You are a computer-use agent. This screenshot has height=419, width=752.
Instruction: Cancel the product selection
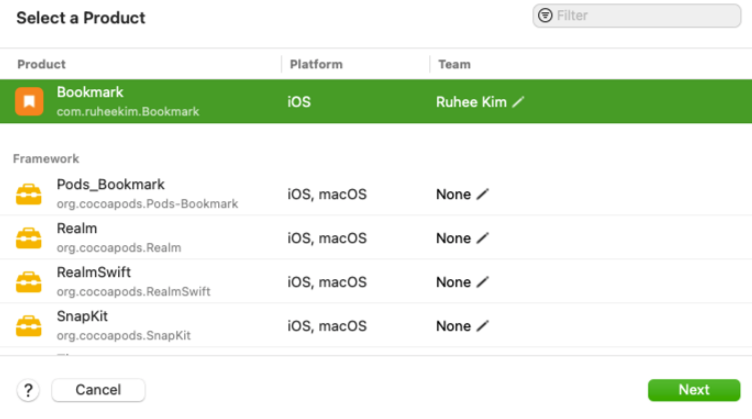[98, 390]
